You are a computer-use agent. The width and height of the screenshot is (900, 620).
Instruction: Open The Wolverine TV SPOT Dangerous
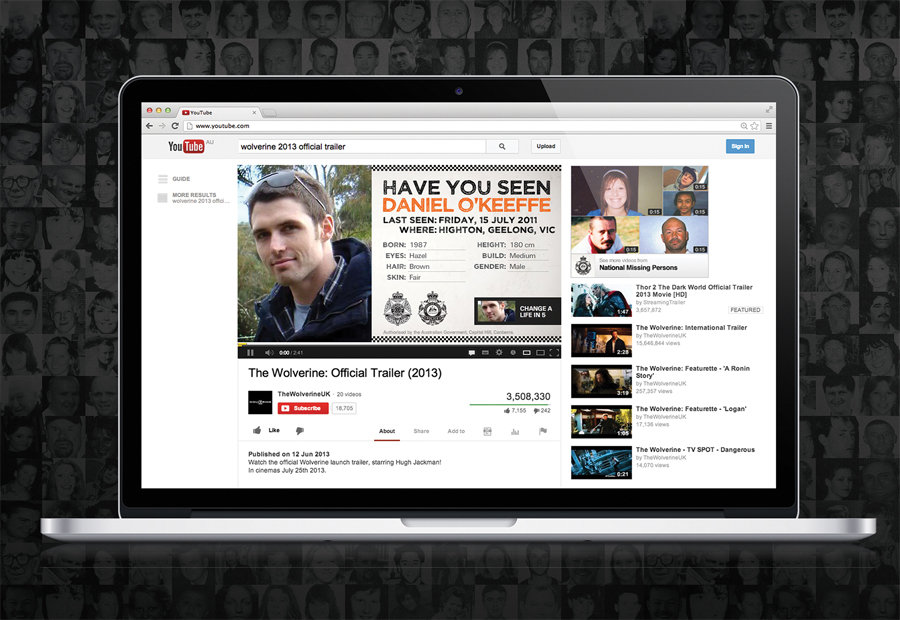(x=695, y=450)
